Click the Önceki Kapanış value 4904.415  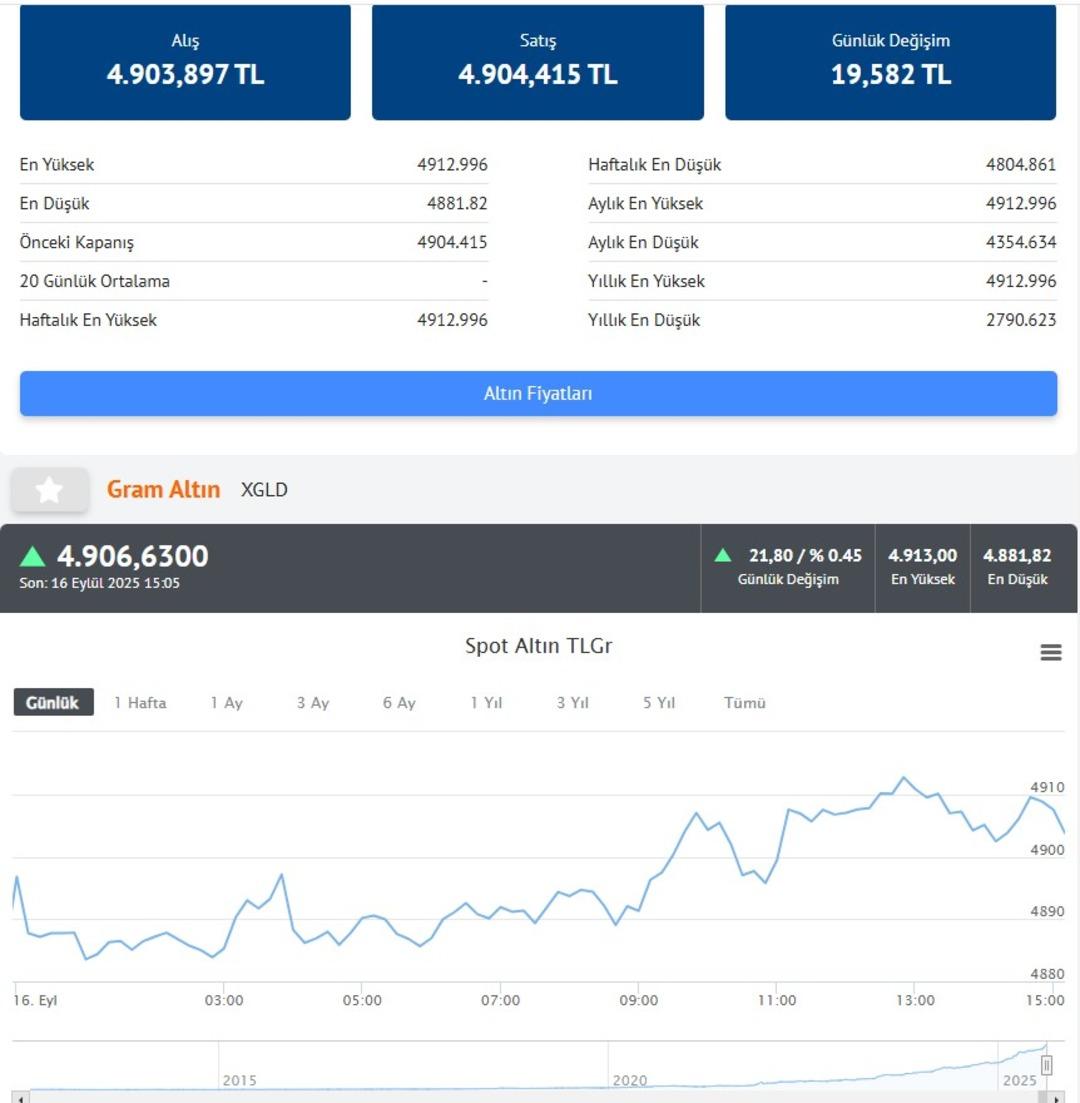coord(452,242)
